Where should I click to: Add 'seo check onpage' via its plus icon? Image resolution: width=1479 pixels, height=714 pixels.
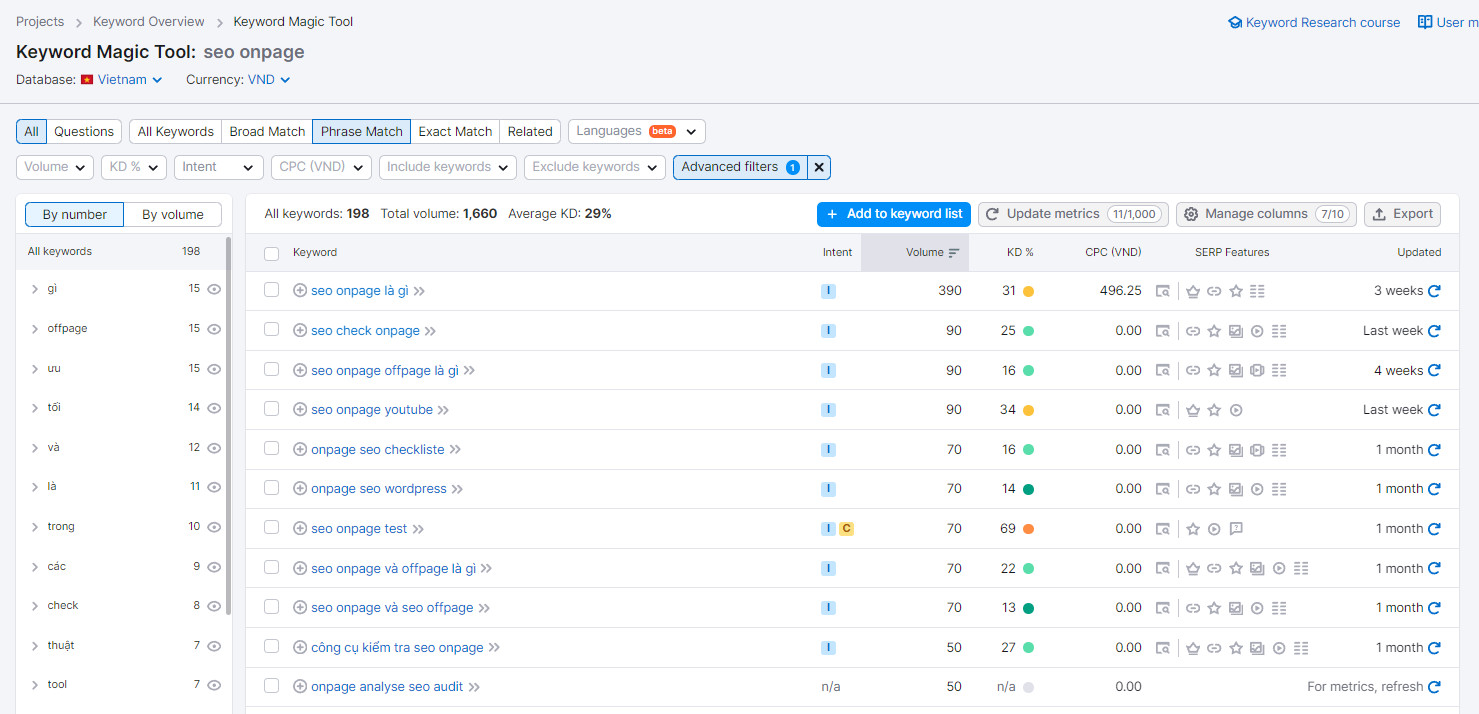[x=300, y=330]
